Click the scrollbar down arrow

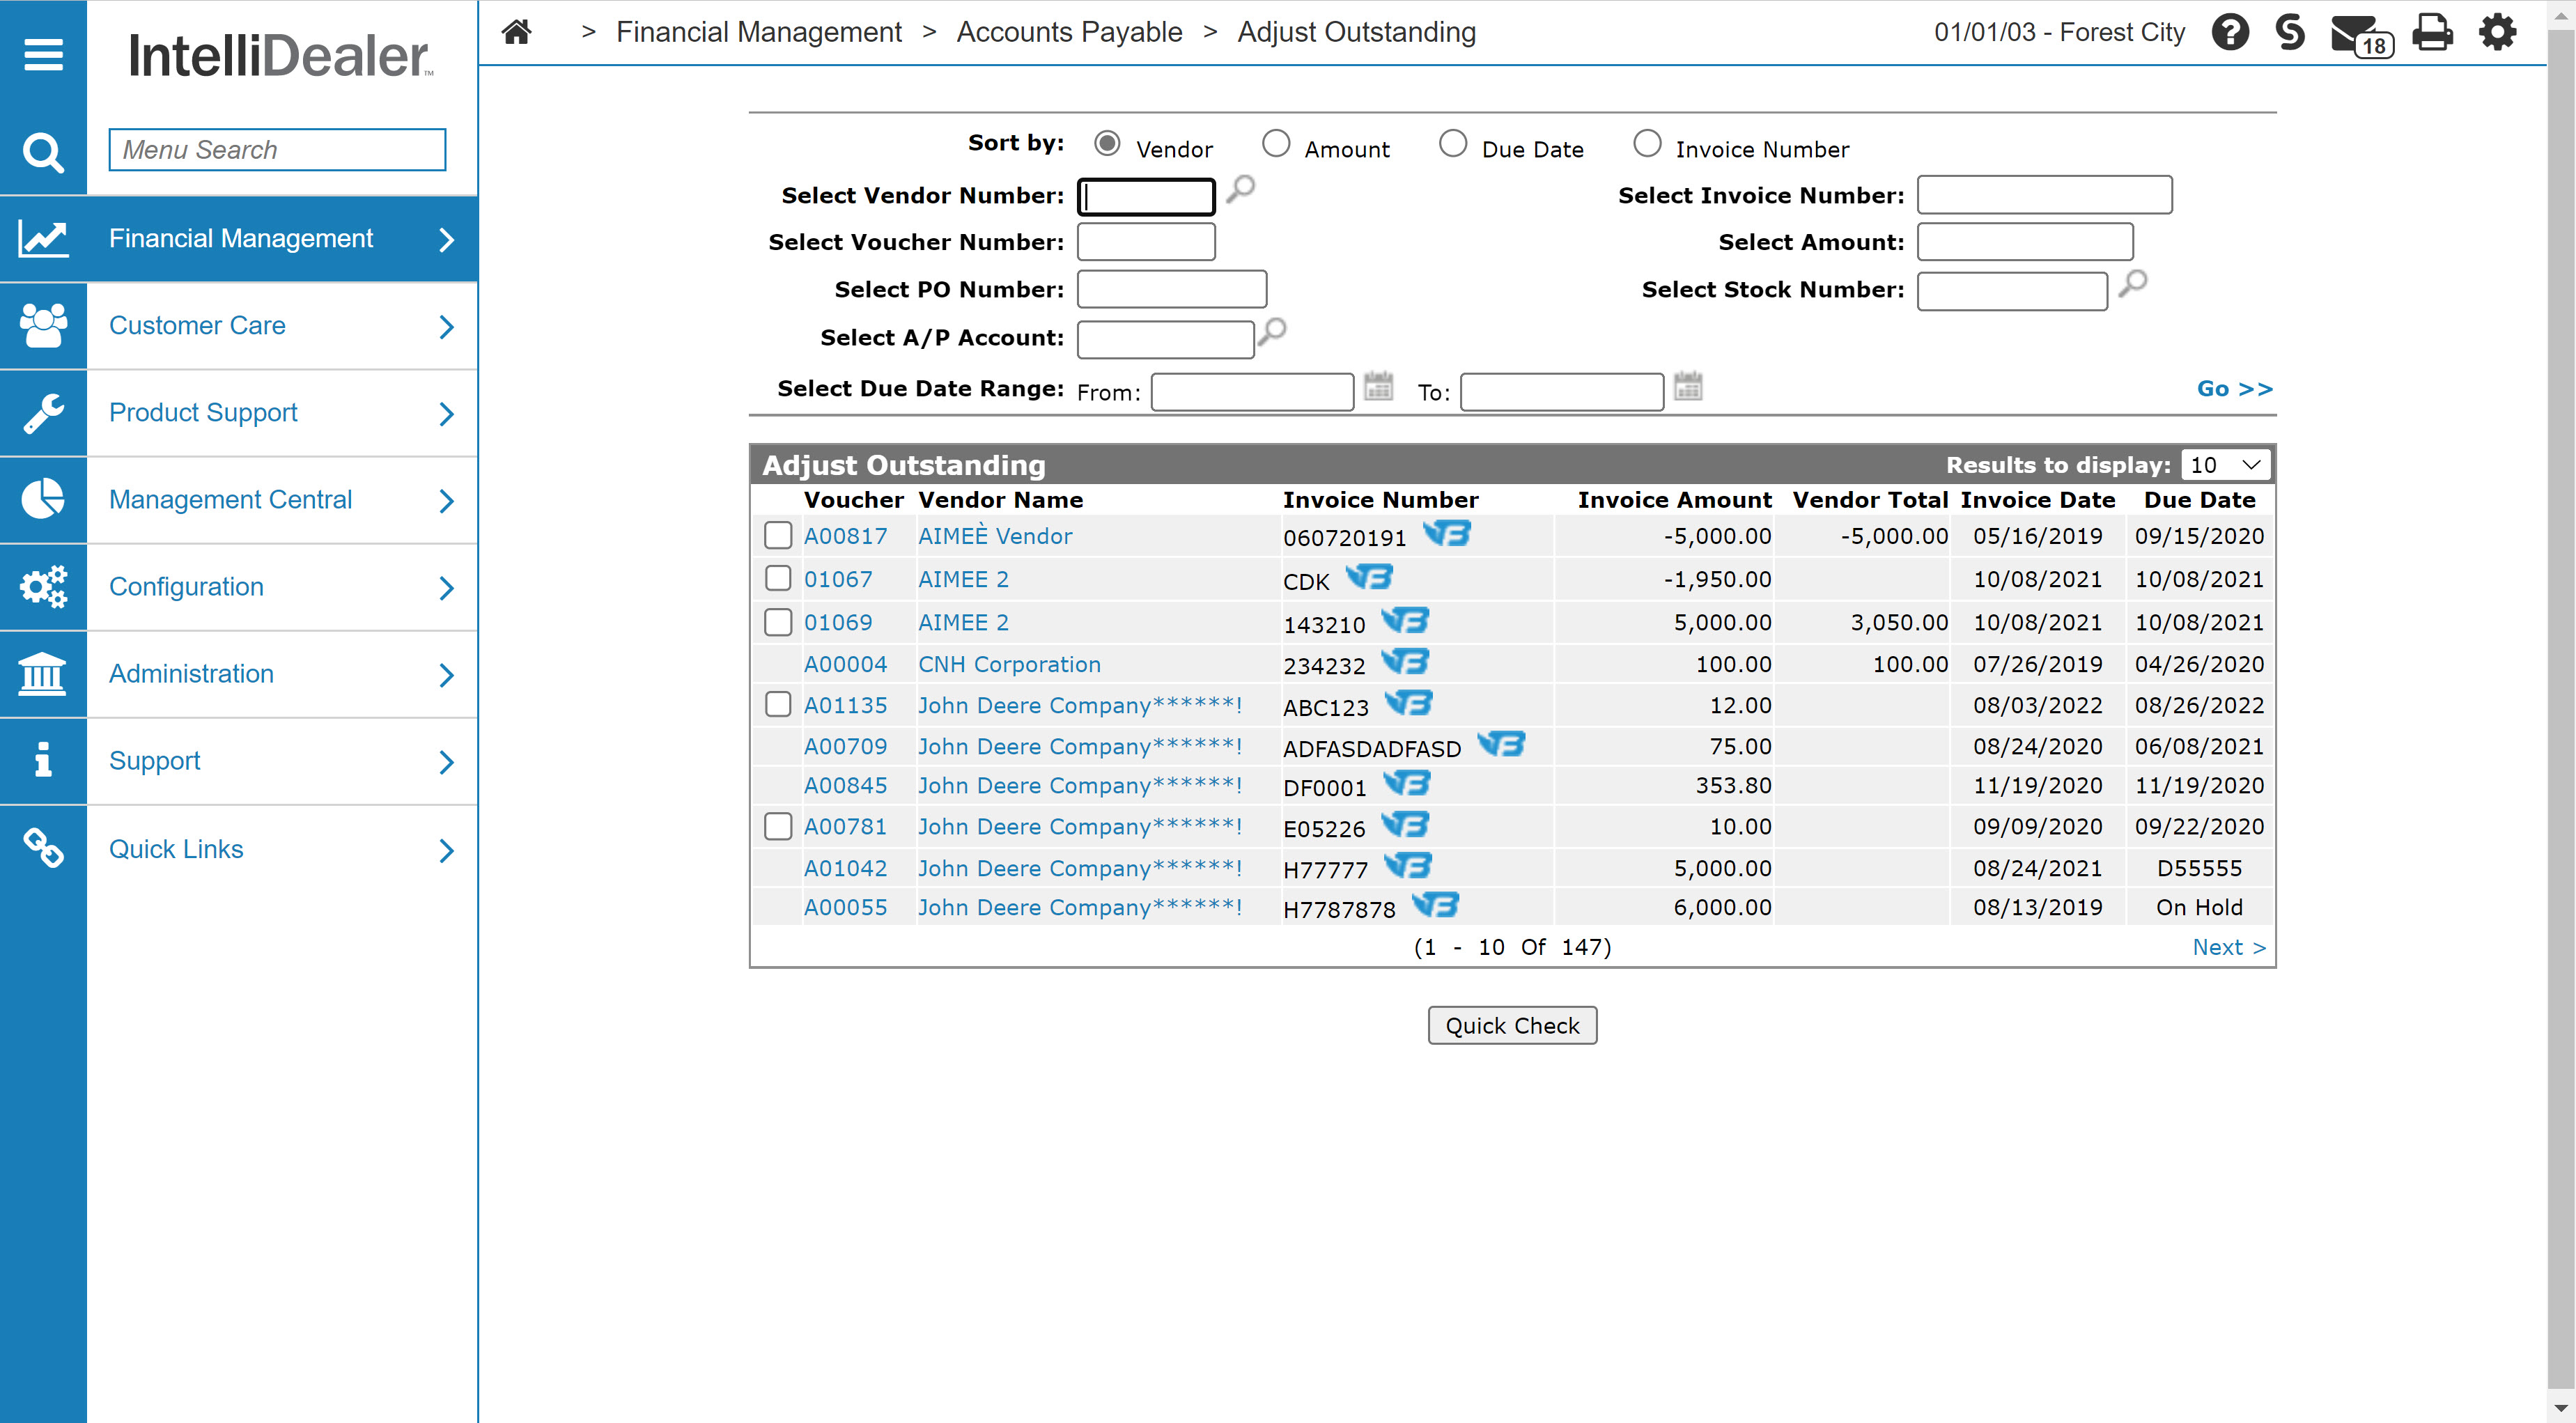click(2560, 1408)
